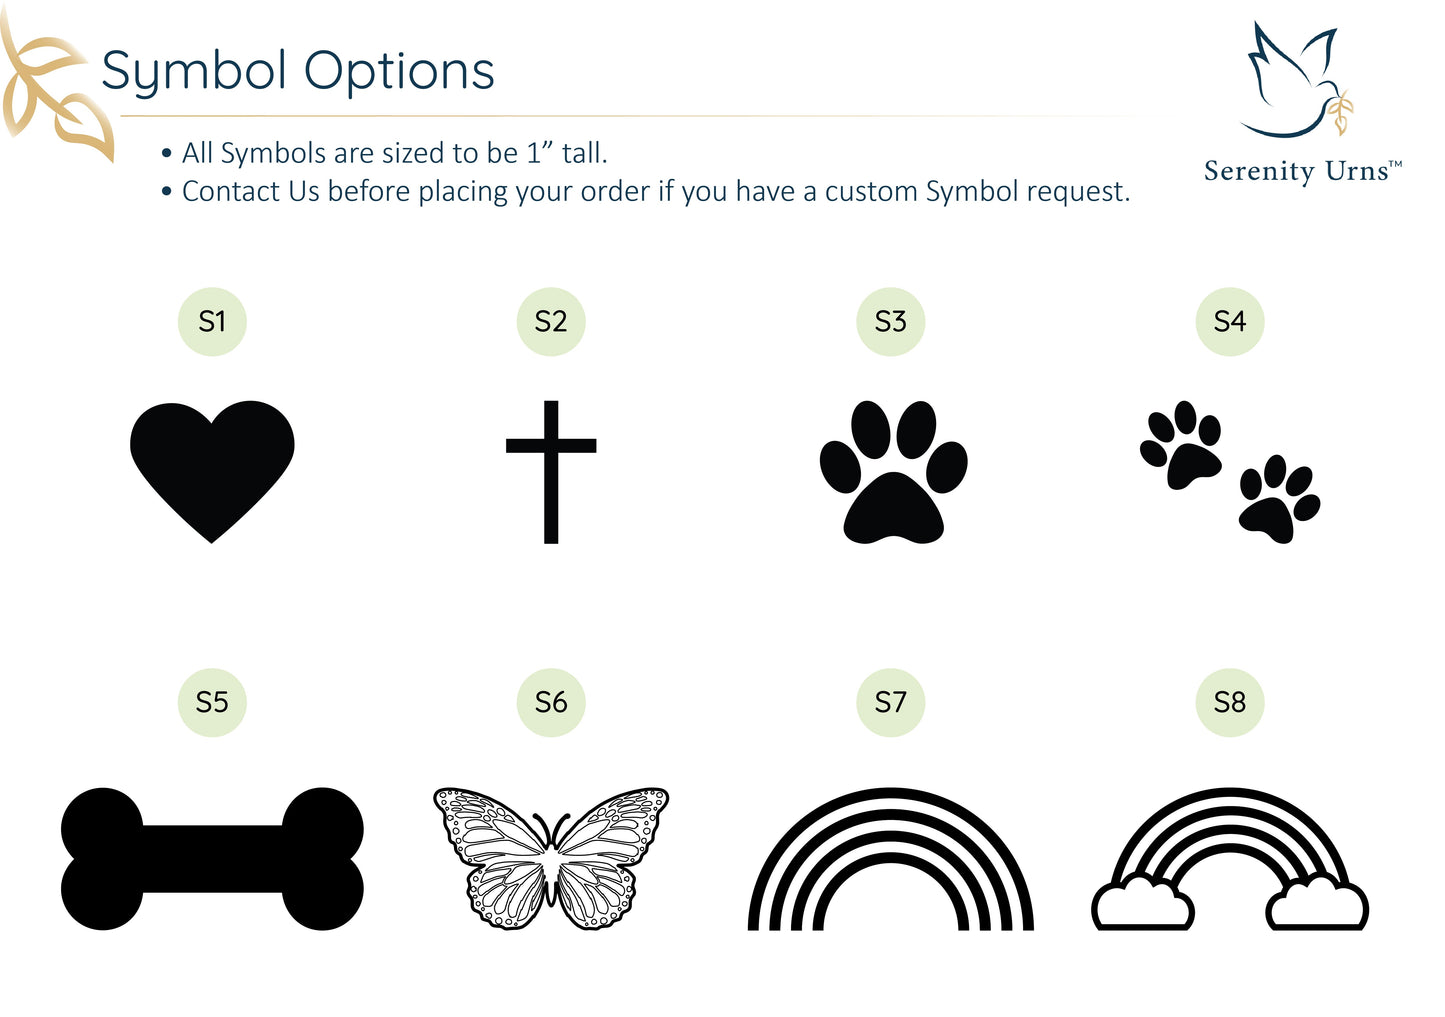Click the S7 label badge
Image resolution: width=1445 pixels, height=1017 pixels.
[890, 703]
